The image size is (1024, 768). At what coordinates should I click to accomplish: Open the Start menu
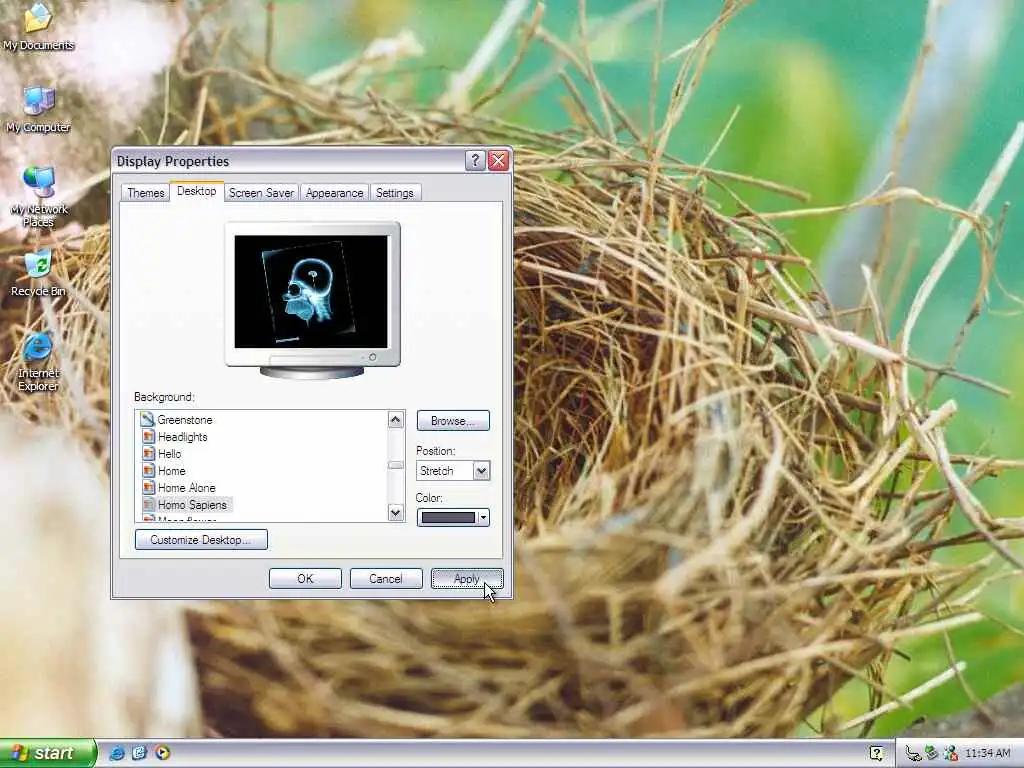[48, 753]
